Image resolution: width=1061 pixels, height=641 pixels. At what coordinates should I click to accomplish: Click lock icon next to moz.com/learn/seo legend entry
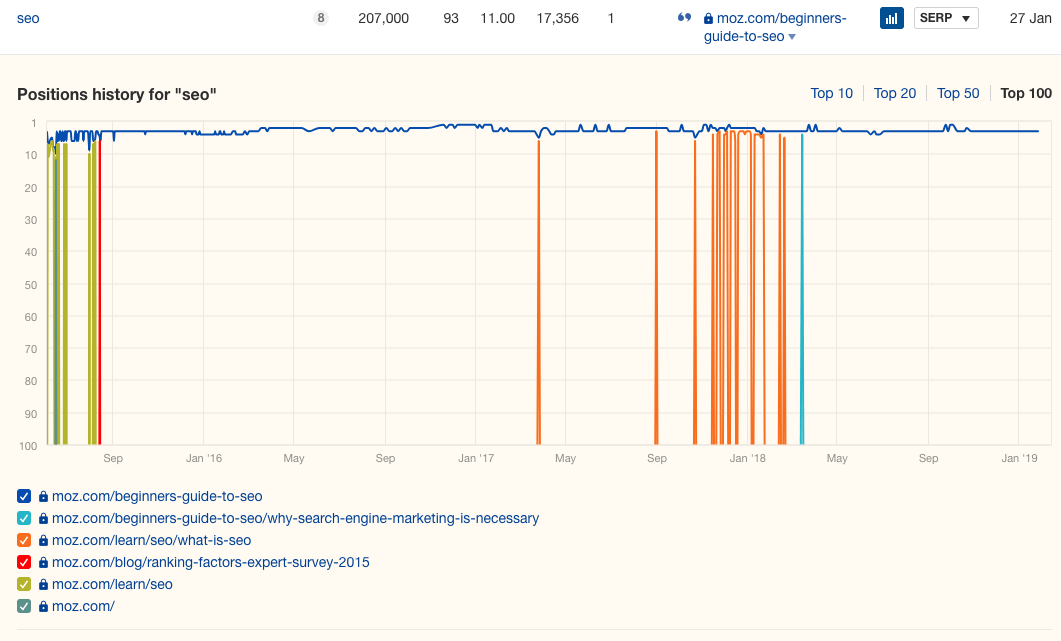click(x=43, y=585)
